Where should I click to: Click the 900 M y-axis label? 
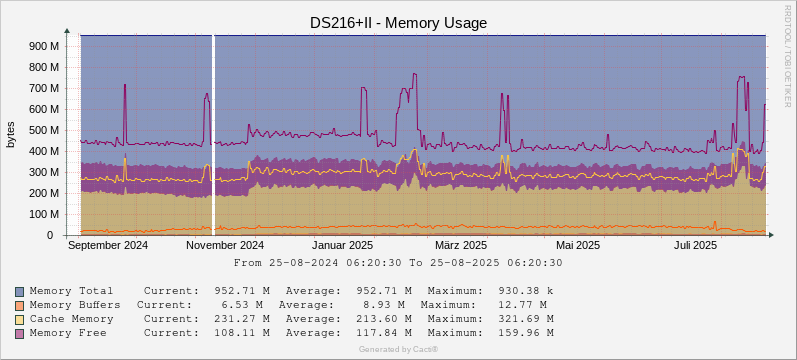tap(45, 46)
